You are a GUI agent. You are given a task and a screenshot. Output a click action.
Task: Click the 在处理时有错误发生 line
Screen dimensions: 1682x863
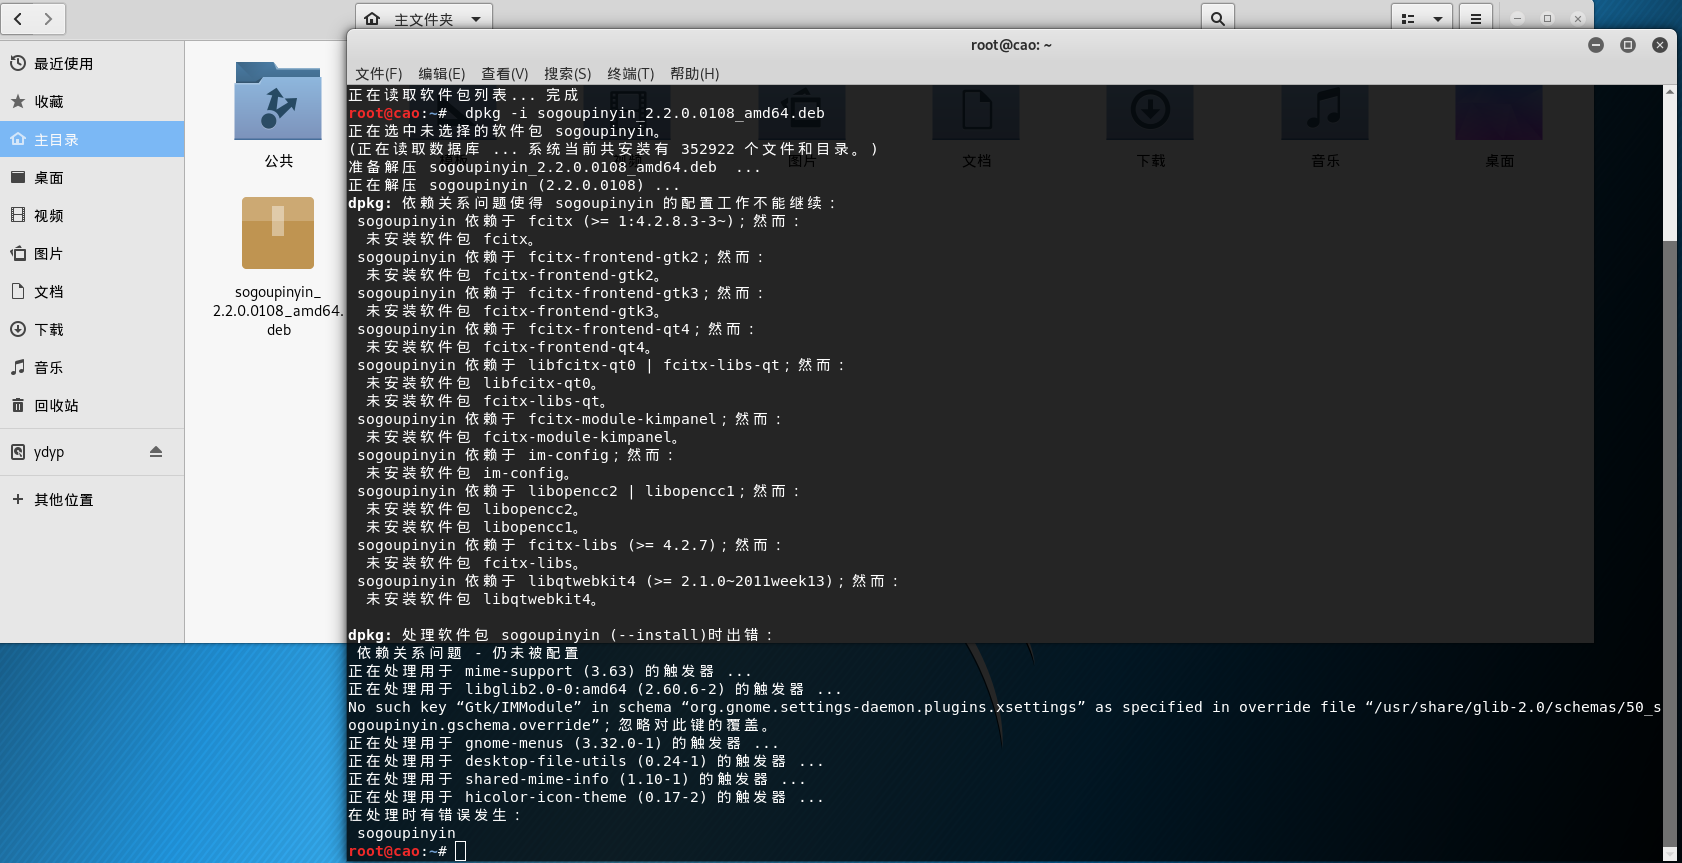(x=435, y=815)
